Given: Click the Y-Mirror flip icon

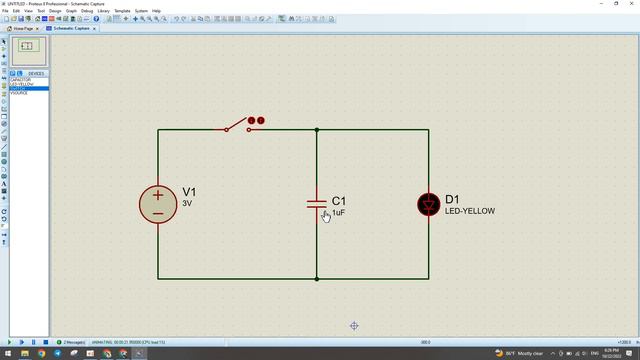Looking at the screenshot, I should 4,242.
